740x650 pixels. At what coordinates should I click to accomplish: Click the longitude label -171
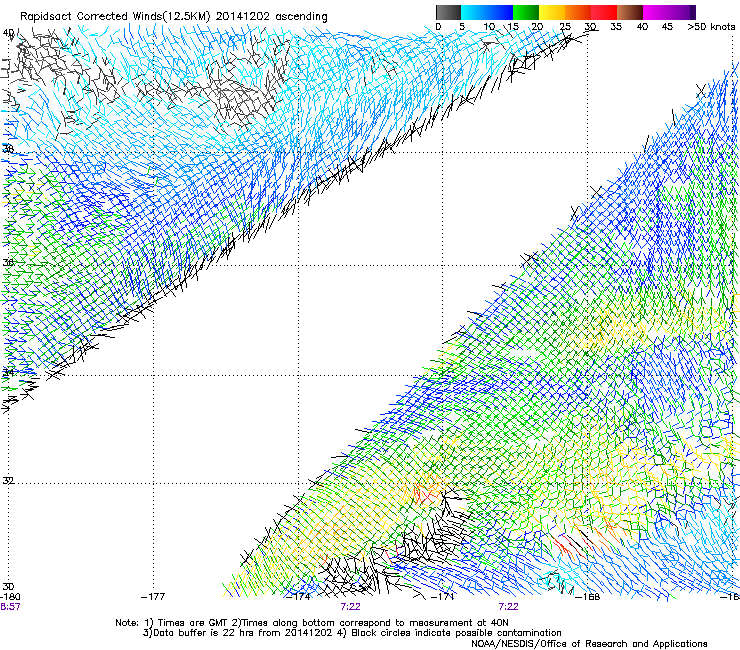(443, 597)
